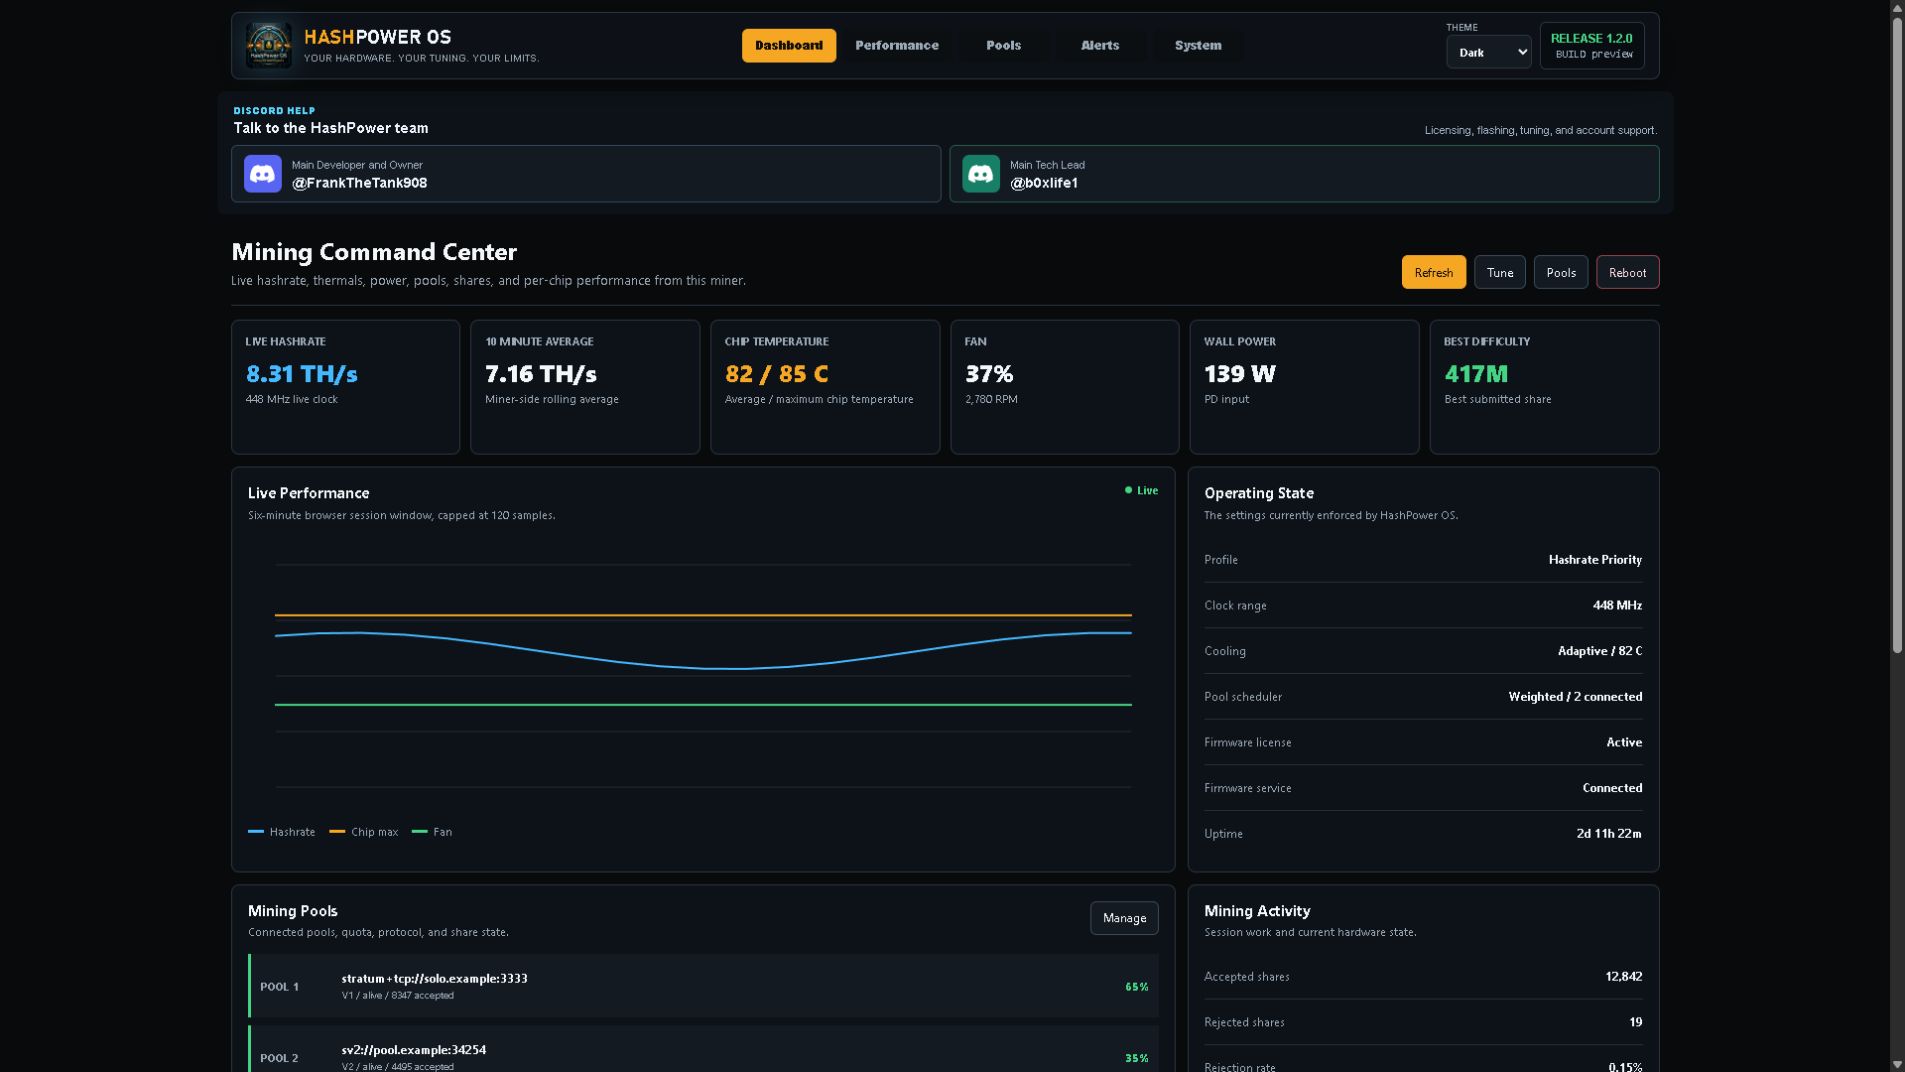Switch to the Dashboard tab
The height and width of the screenshot is (1072, 1905).
pos(789,45)
